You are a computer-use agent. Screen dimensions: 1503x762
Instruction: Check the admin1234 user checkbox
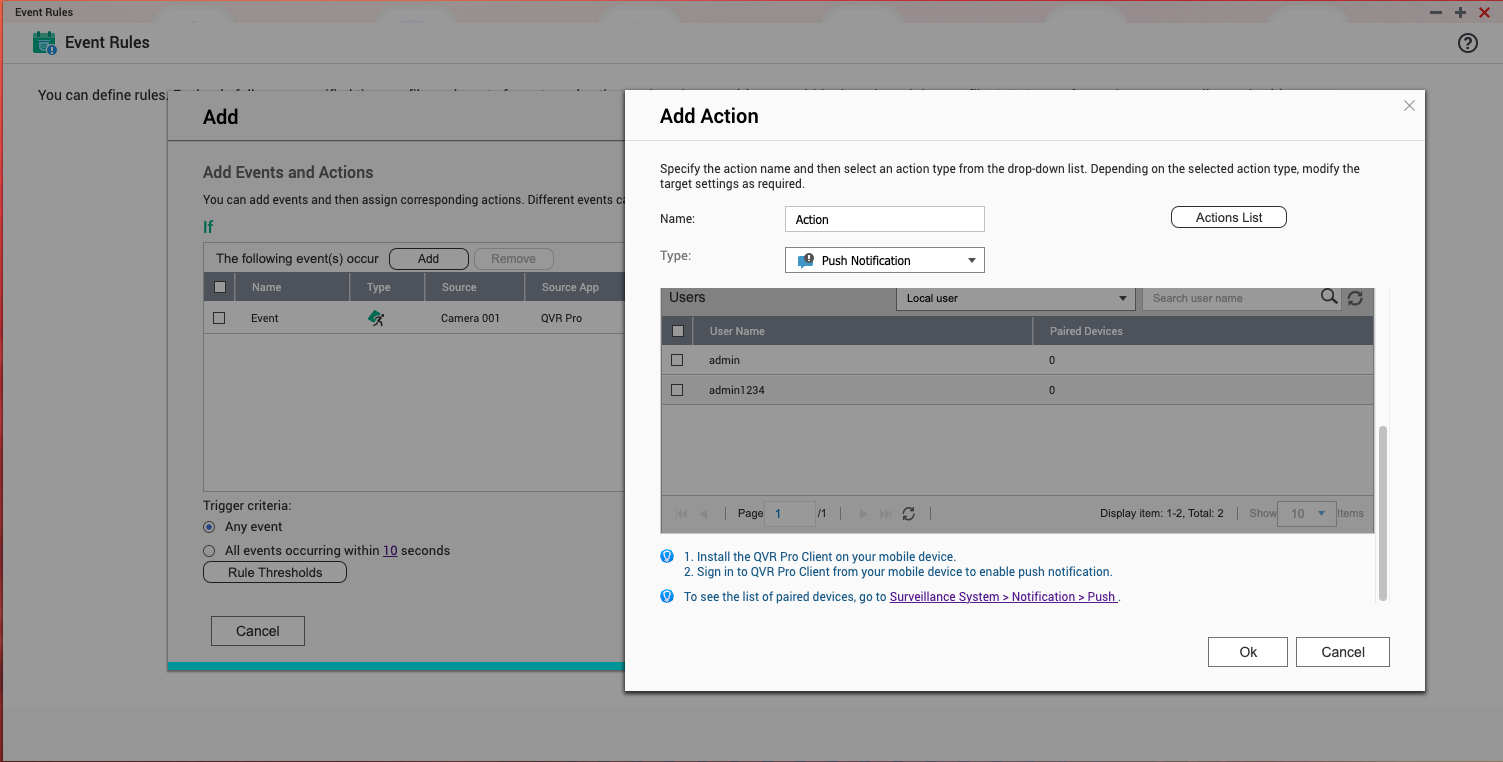point(677,390)
